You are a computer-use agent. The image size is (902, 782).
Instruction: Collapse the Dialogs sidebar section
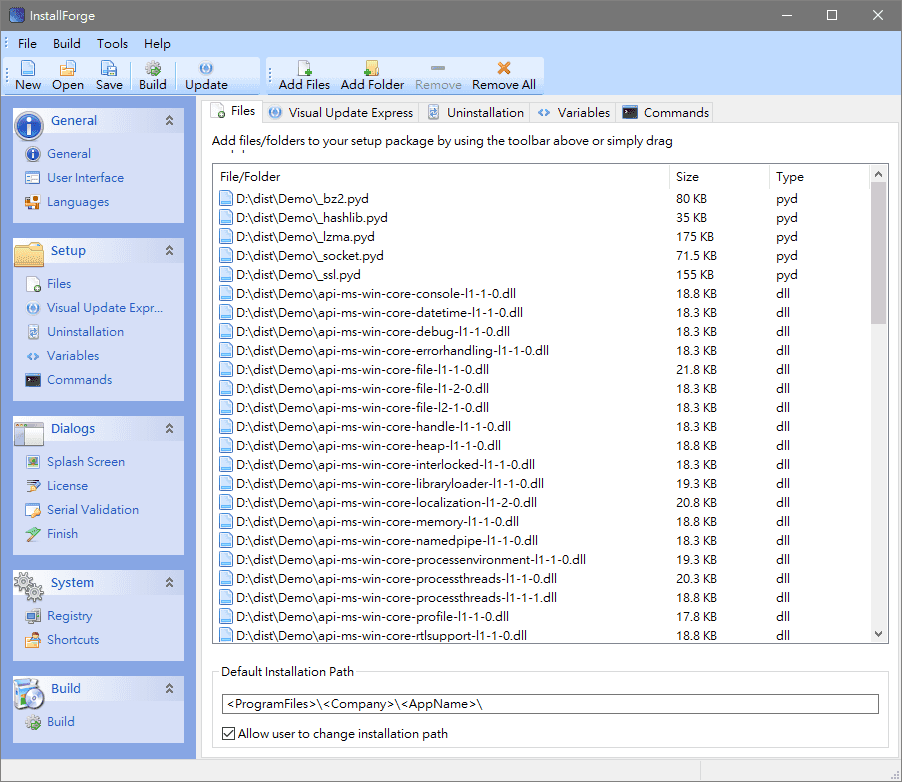169,428
